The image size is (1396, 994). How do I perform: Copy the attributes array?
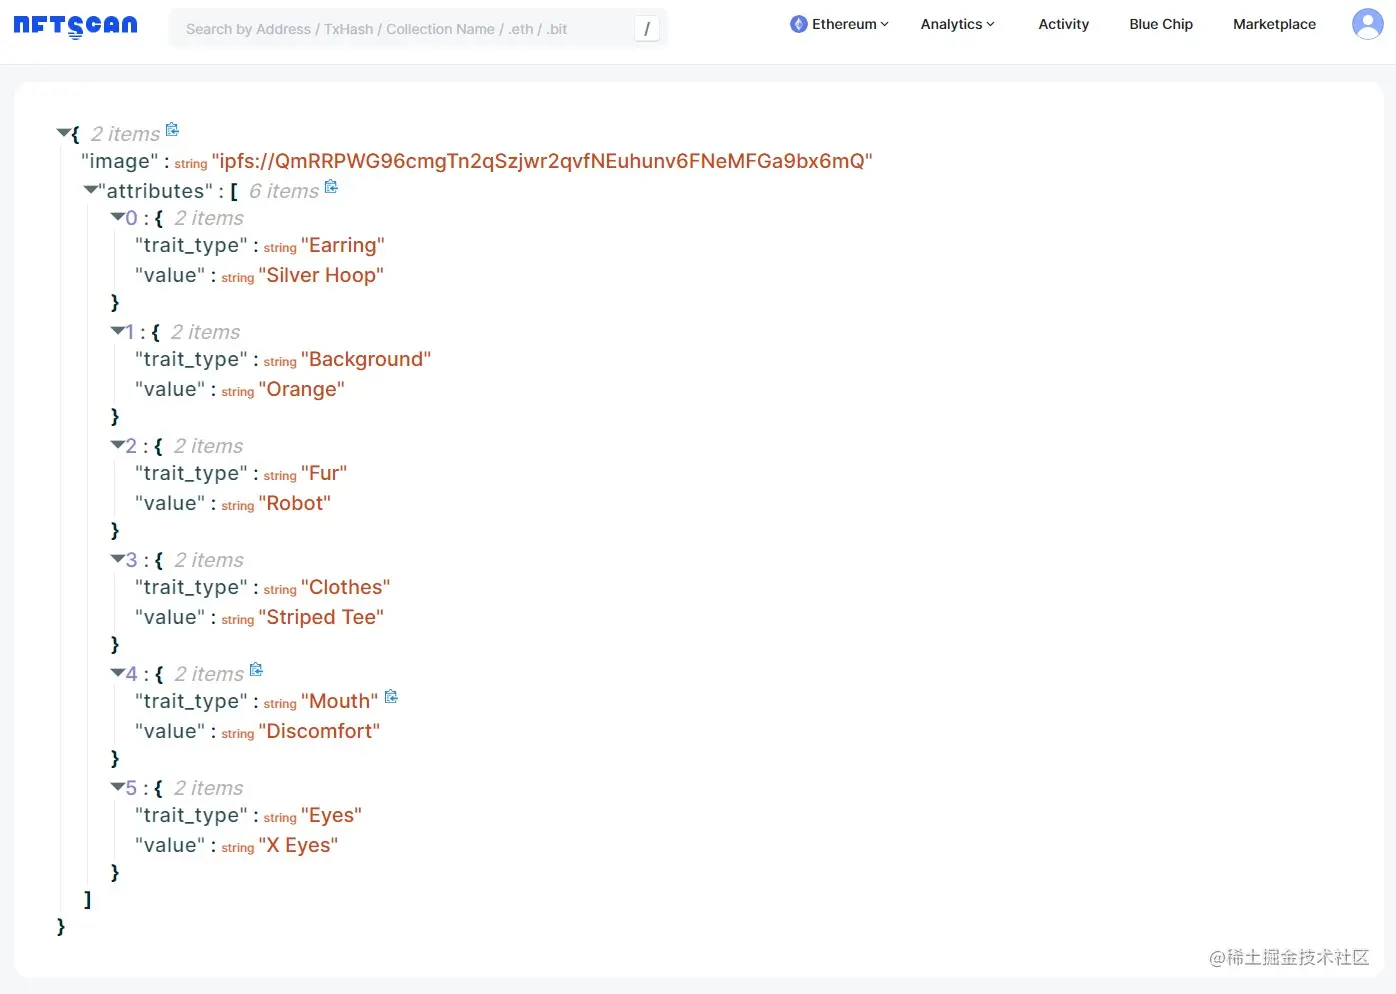[331, 187]
